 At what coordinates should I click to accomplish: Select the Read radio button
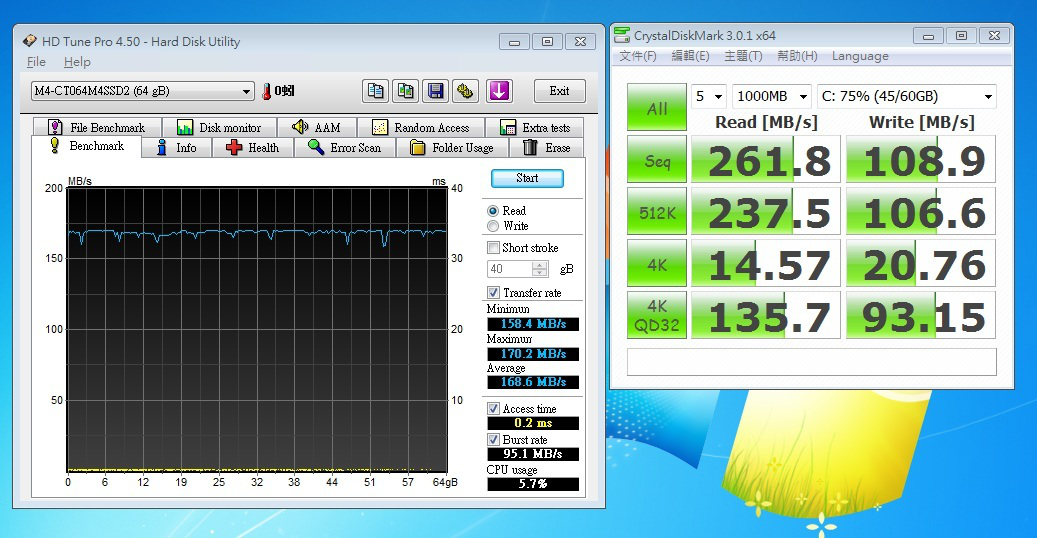[x=493, y=211]
